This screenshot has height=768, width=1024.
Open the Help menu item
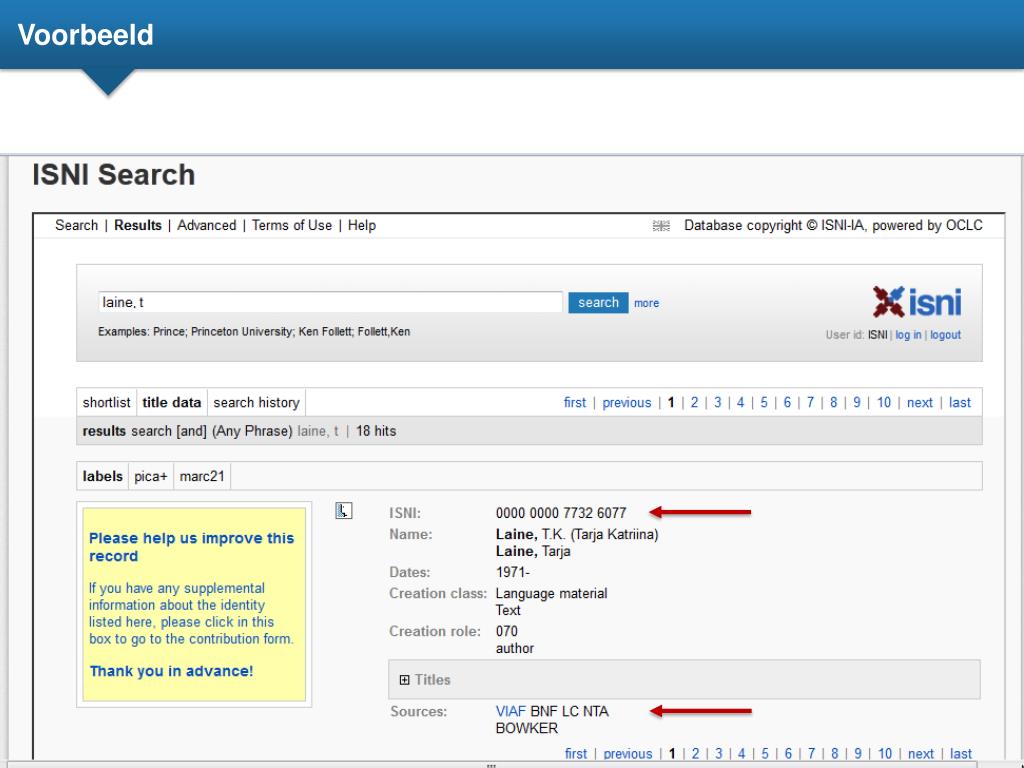(362, 225)
